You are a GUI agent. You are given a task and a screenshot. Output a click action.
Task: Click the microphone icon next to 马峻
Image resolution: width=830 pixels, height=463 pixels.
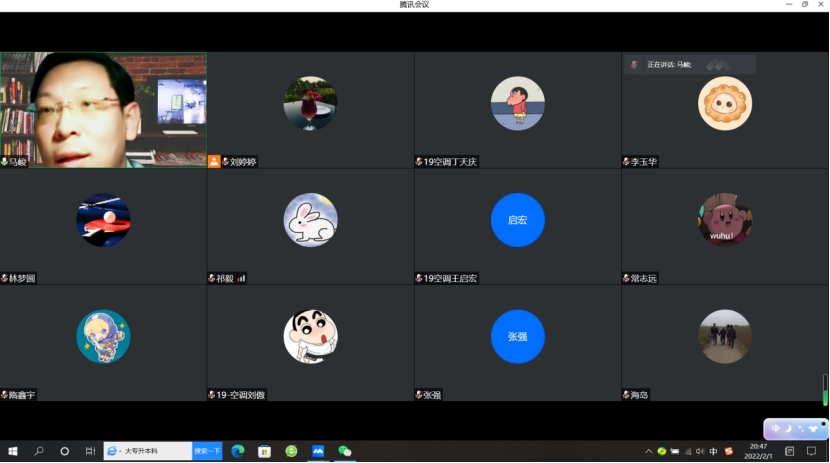pyautogui.click(x=5, y=162)
